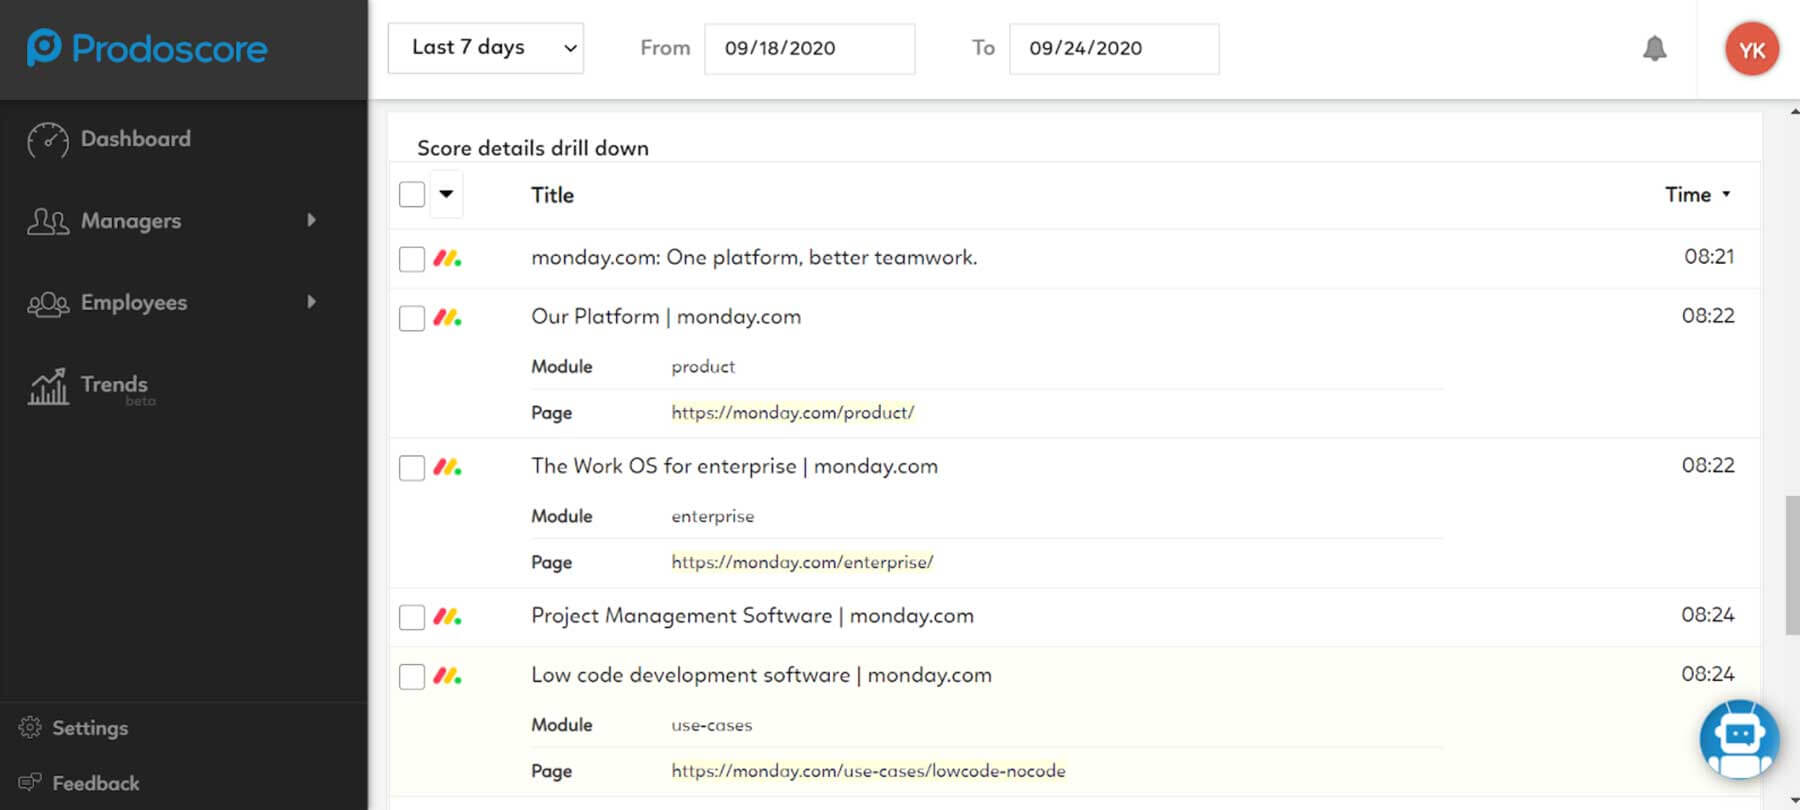The image size is (1800, 810).
Task: Click the vertical scrollbar thumb
Action: point(1792,565)
